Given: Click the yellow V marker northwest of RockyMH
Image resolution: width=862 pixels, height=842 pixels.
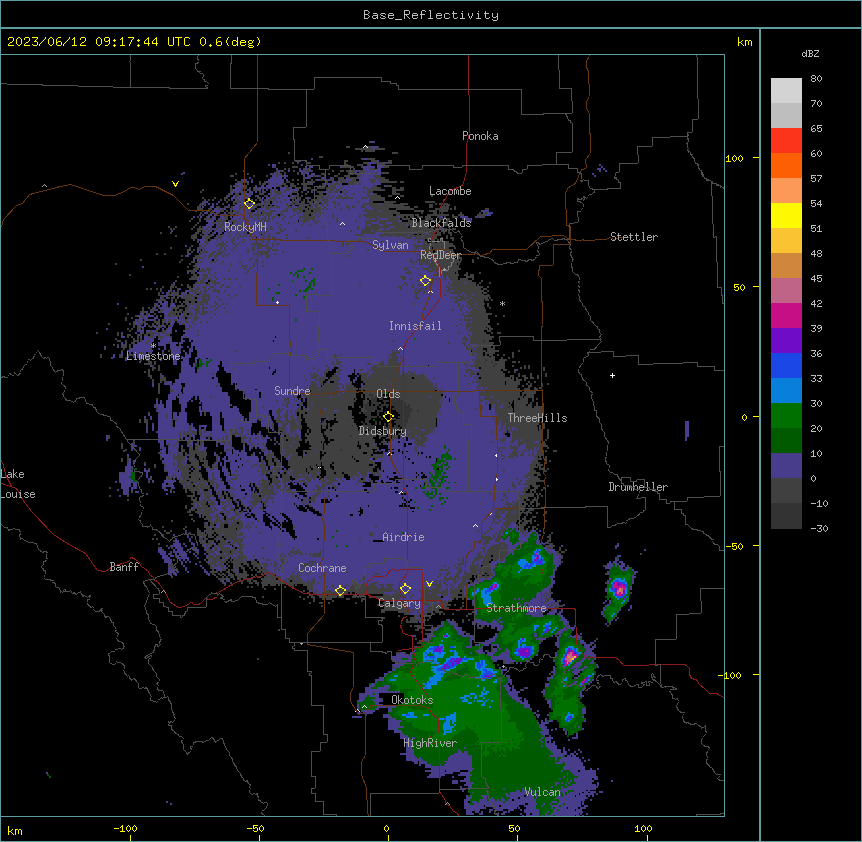Looking at the screenshot, I should pos(175,184).
